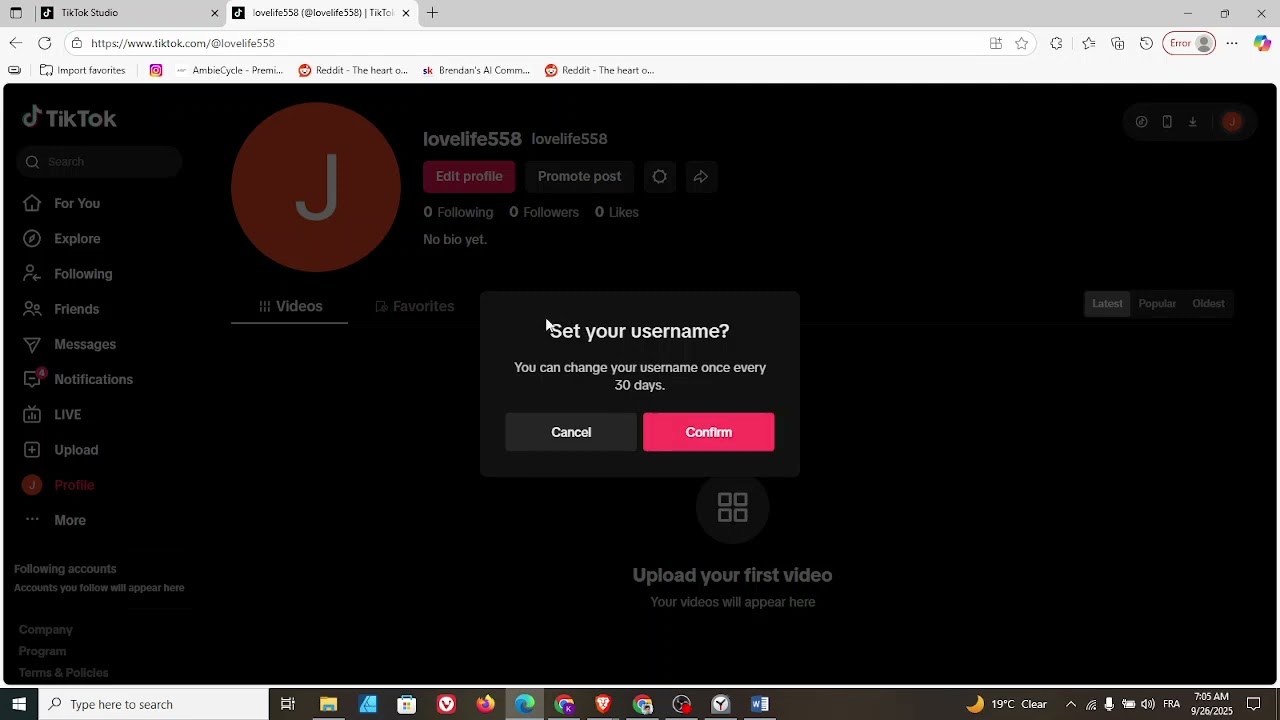This screenshot has width=1280, height=720.
Task: Go to LIVE section icon
Action: 32,414
